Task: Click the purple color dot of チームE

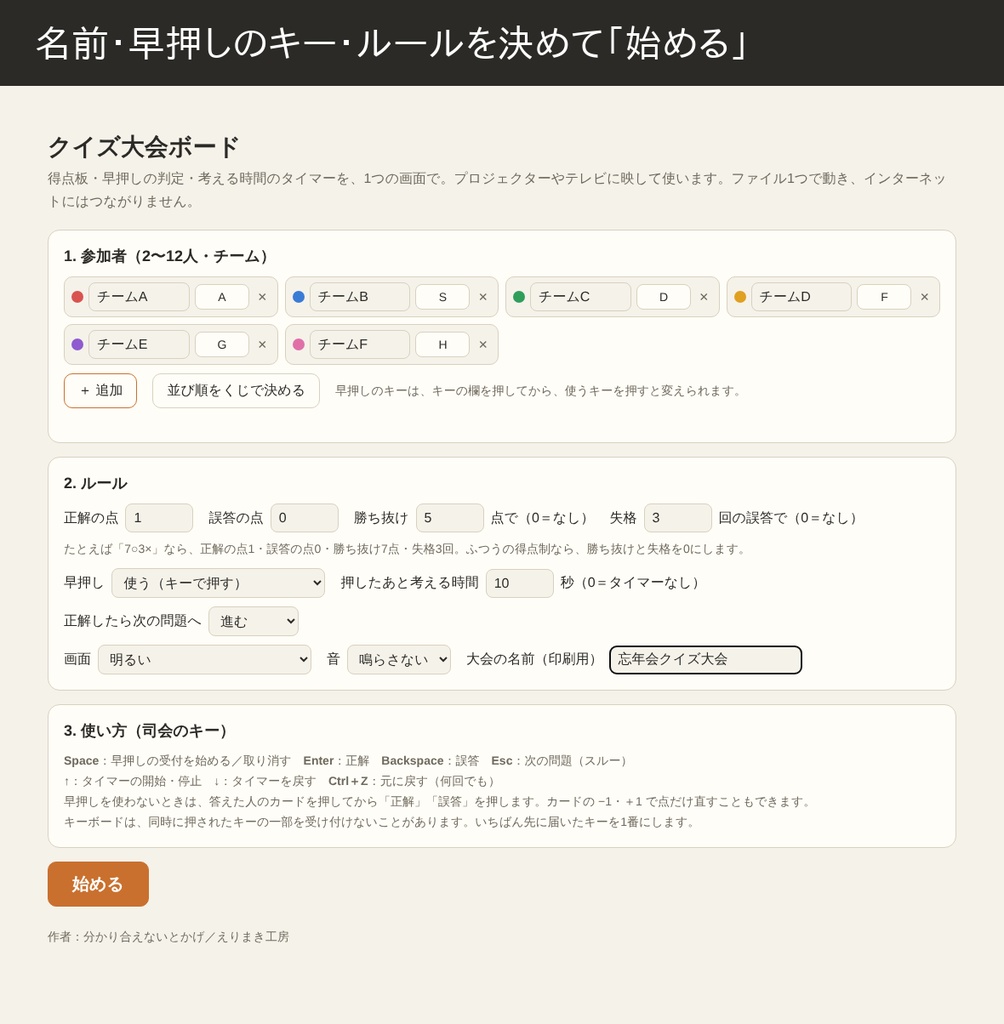Action: point(77,345)
